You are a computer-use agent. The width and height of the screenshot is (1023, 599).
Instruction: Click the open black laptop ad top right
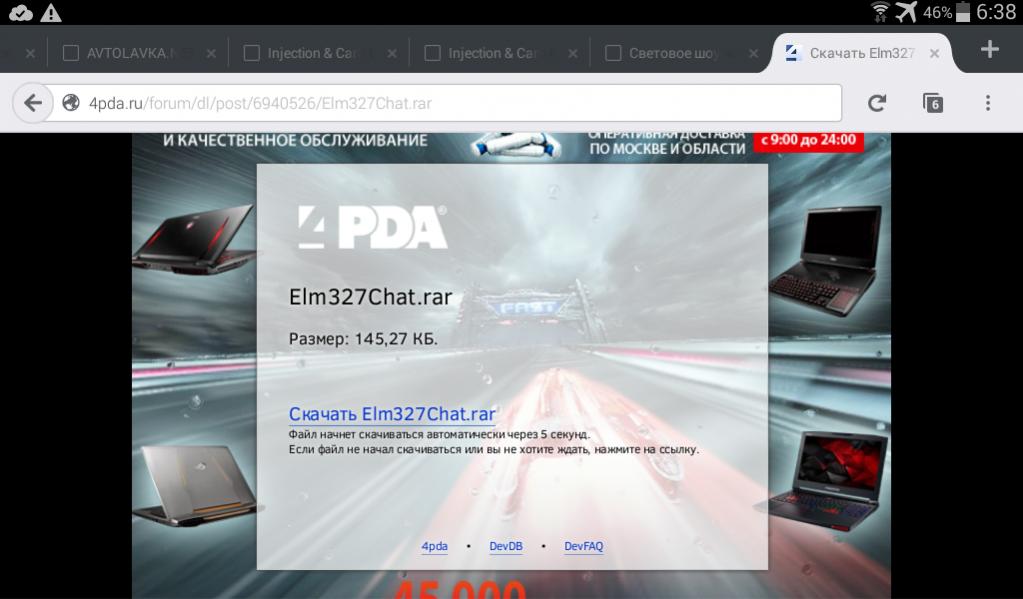tap(825, 260)
